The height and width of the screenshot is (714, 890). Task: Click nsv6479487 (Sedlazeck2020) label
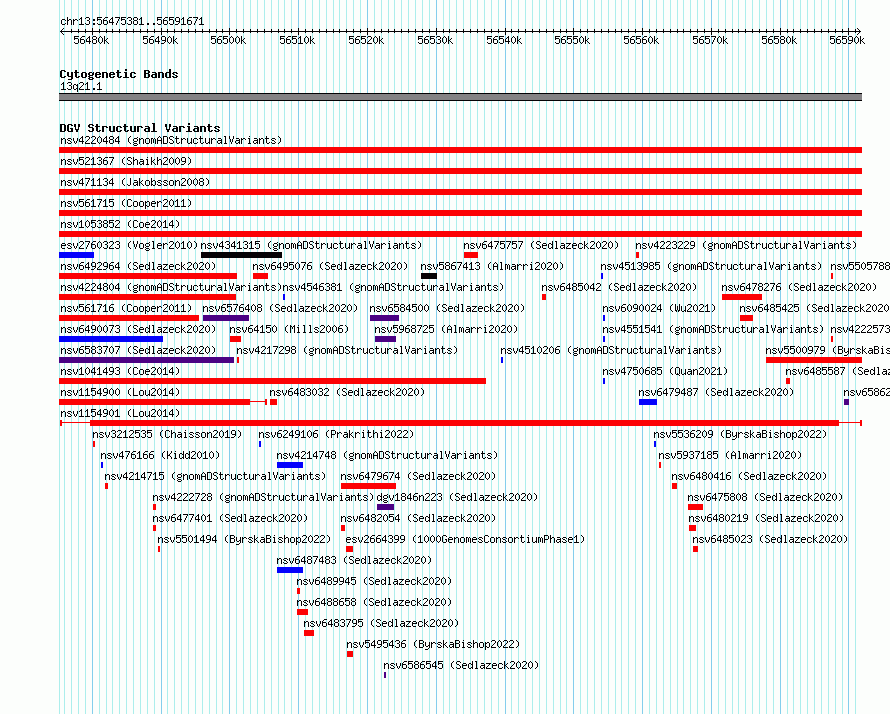tap(716, 392)
